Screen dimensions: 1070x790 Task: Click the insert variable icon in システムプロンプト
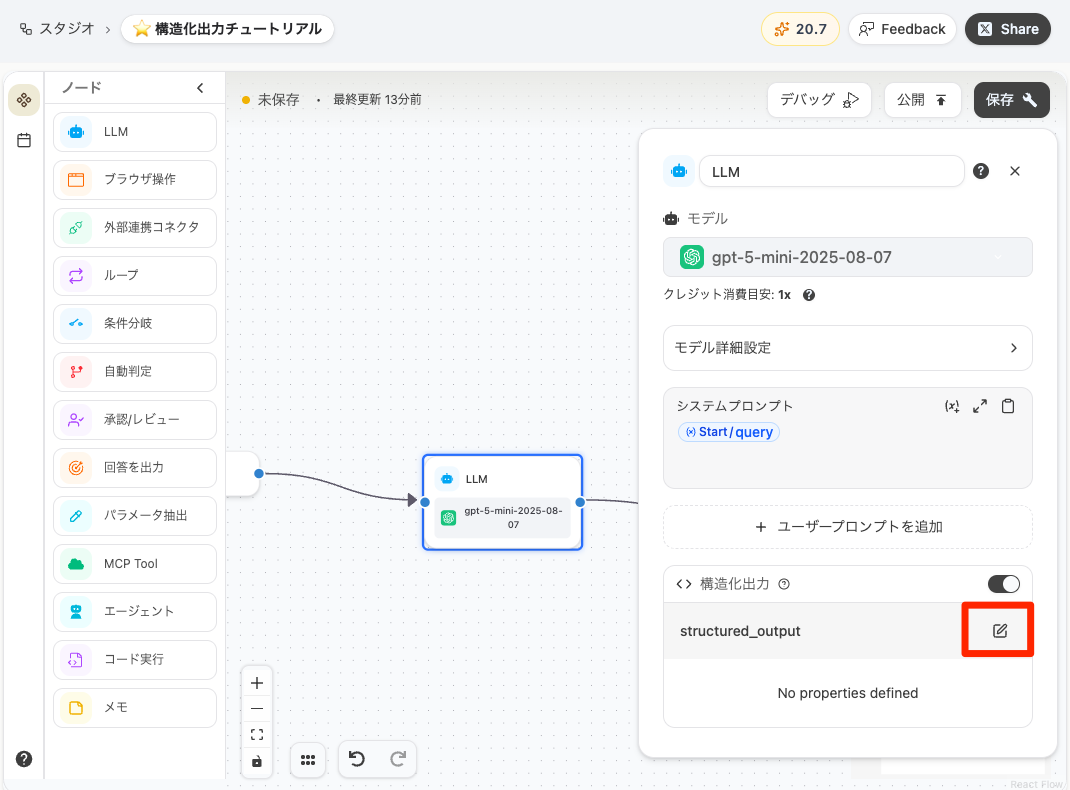[952, 406]
